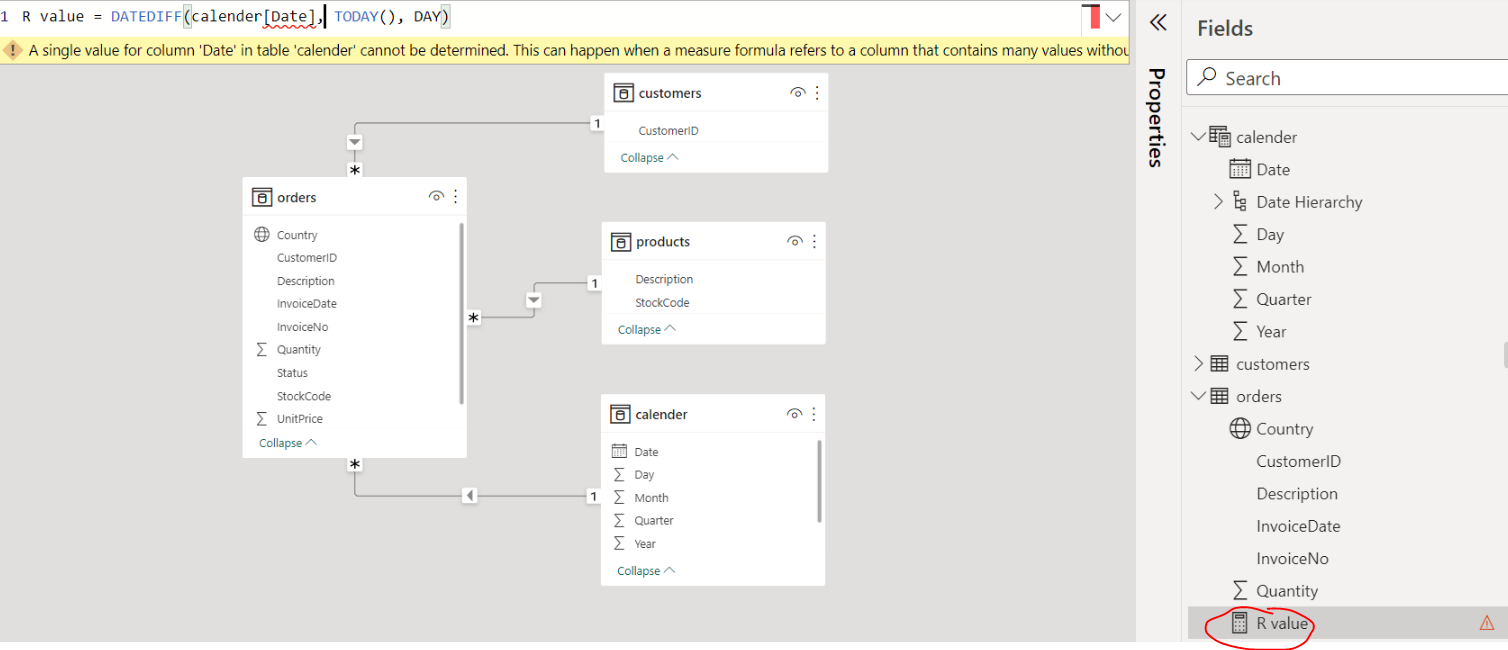Viewport: 1508px width, 650px height.
Task: Select Status column in orders card
Action: click(x=292, y=373)
